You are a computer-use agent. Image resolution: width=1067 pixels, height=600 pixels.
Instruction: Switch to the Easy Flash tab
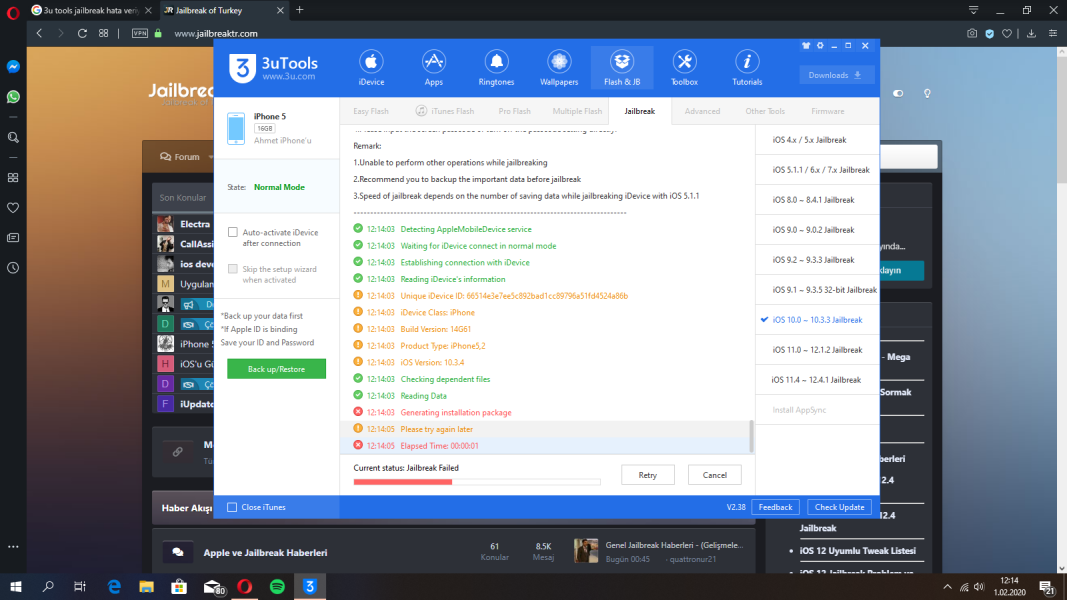371,111
